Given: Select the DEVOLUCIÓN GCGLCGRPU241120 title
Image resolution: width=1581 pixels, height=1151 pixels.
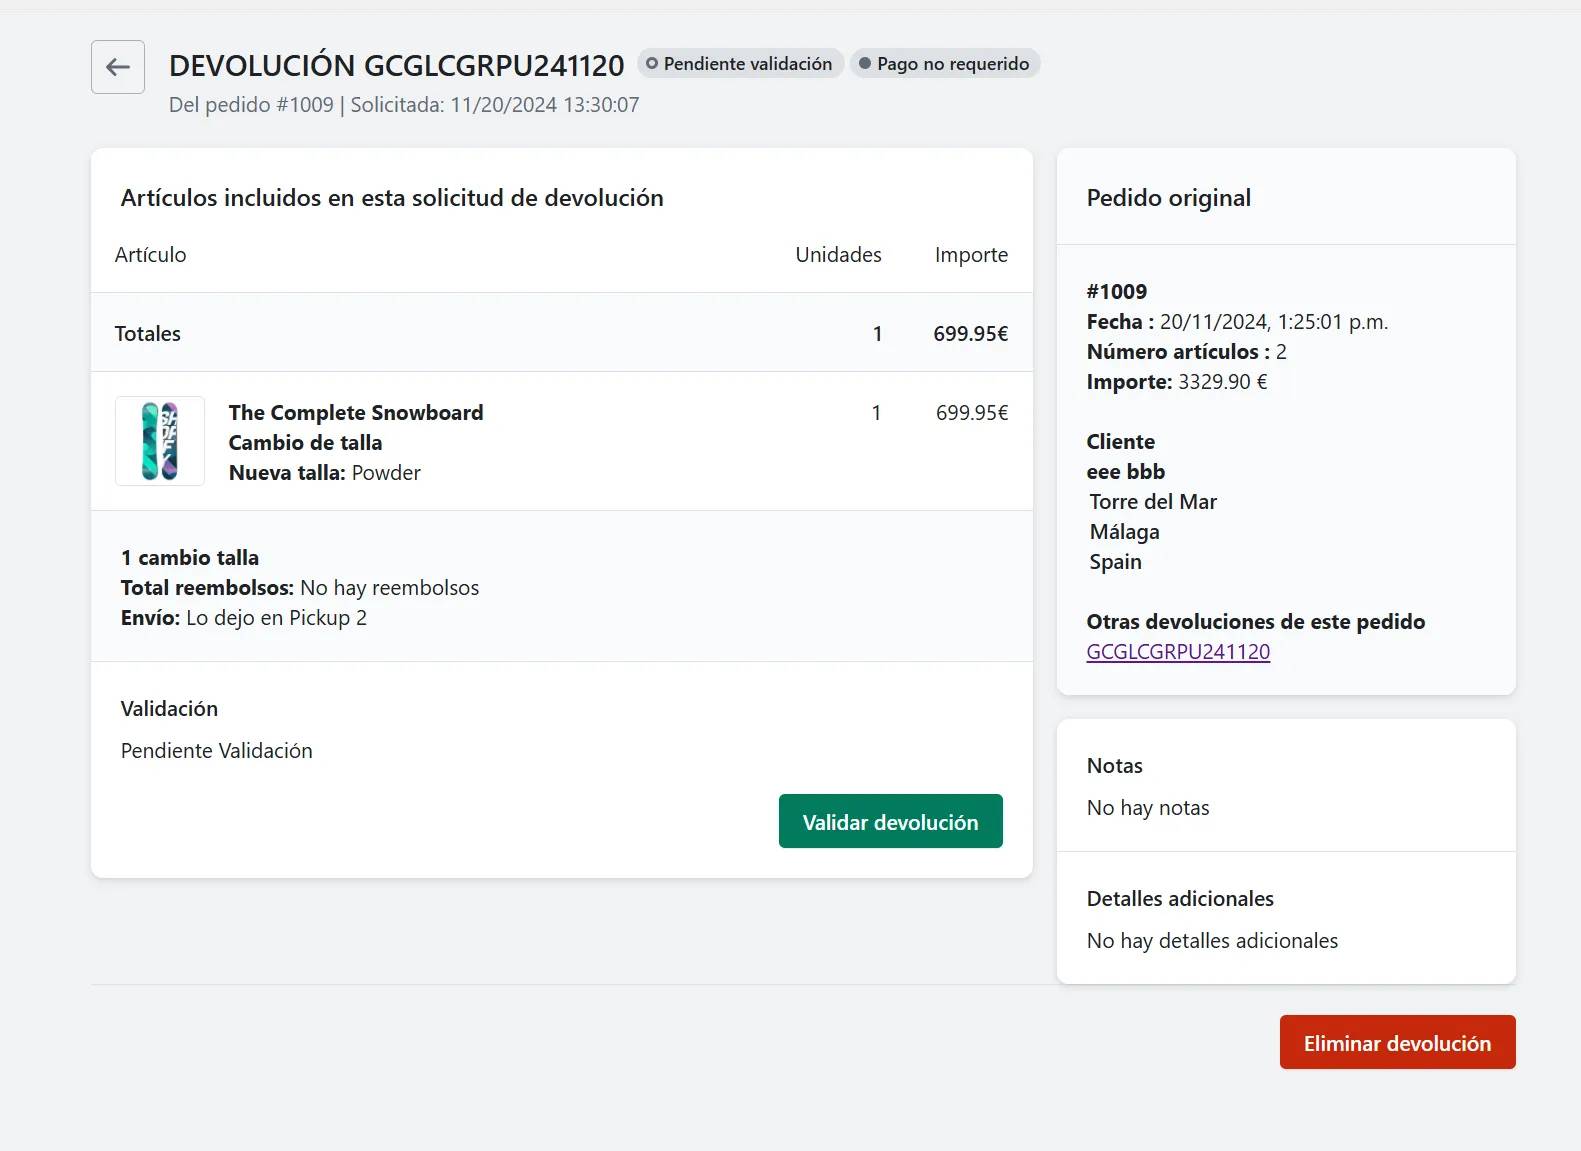Looking at the screenshot, I should tap(396, 66).
